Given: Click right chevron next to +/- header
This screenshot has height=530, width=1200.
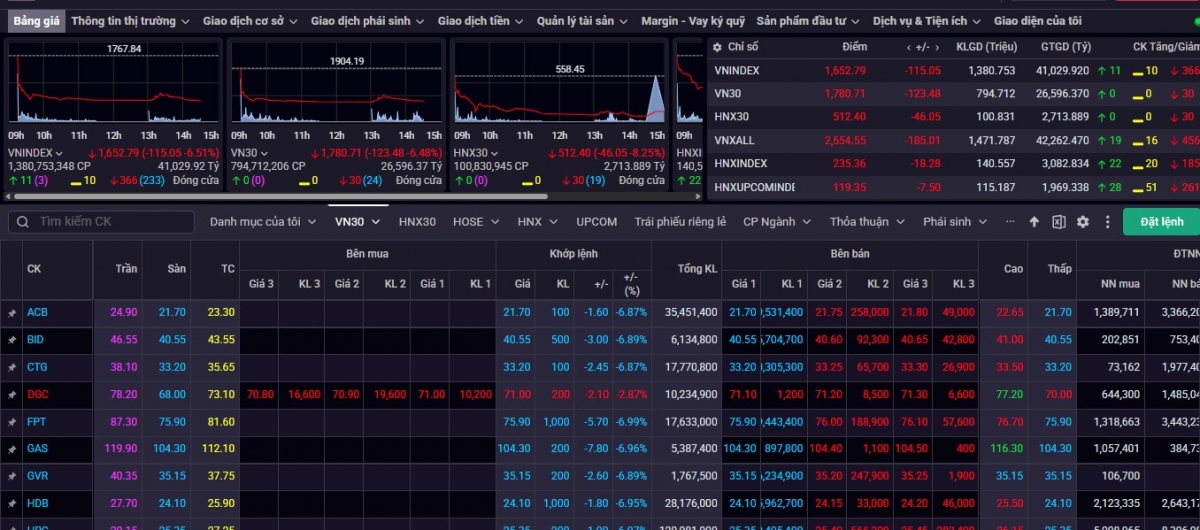Looking at the screenshot, I should pyautogui.click(x=936, y=47).
